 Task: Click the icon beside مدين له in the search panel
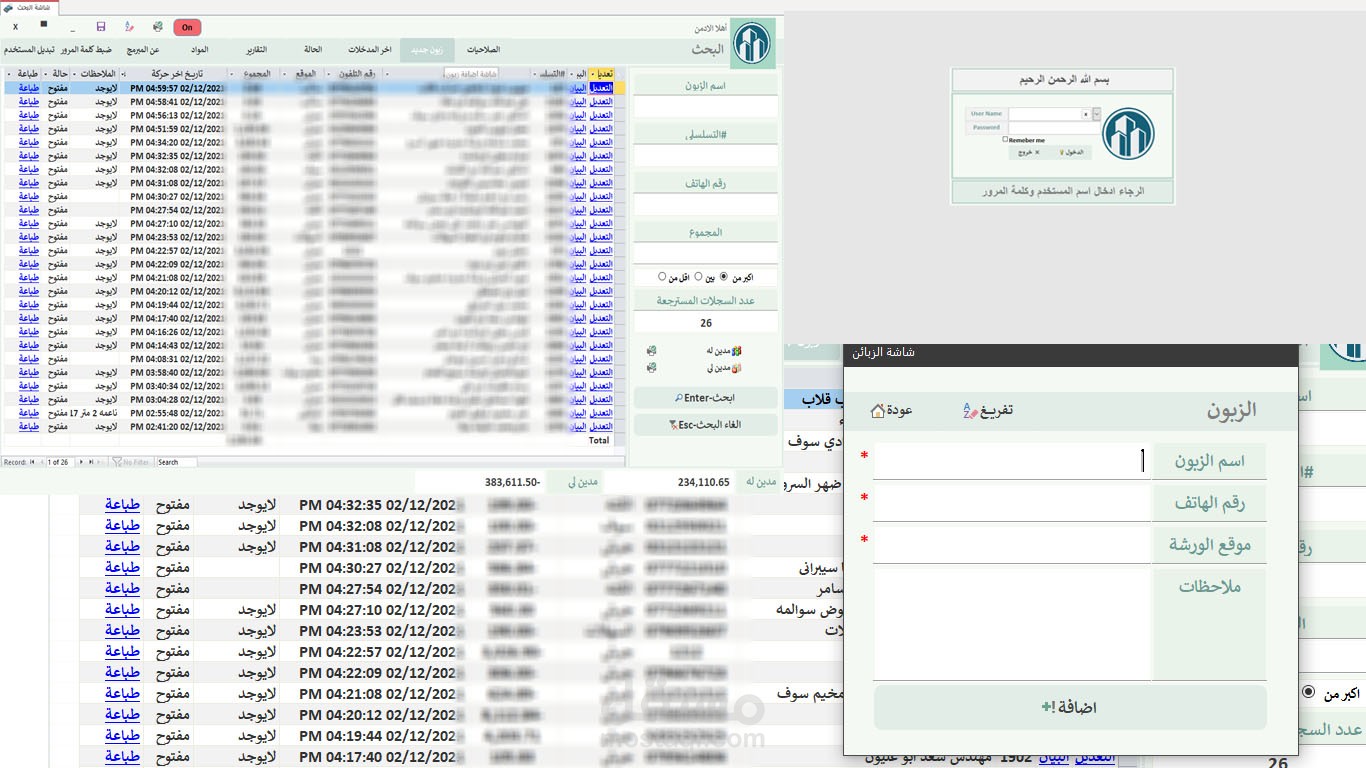coord(650,352)
